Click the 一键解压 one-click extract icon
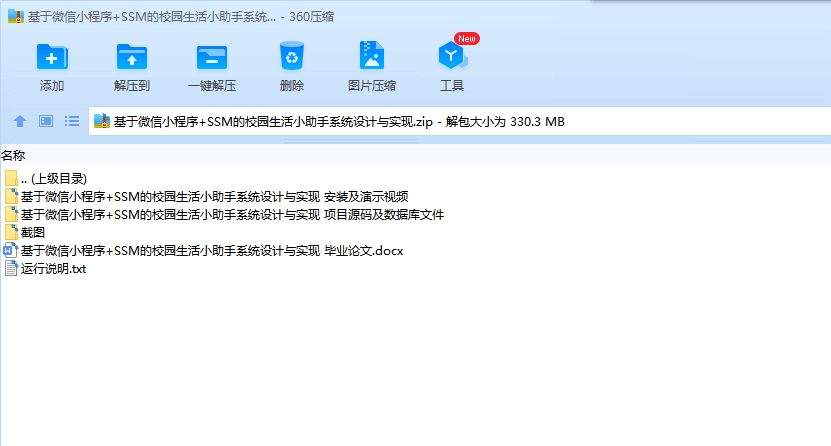The width and height of the screenshot is (831, 446). click(211, 57)
